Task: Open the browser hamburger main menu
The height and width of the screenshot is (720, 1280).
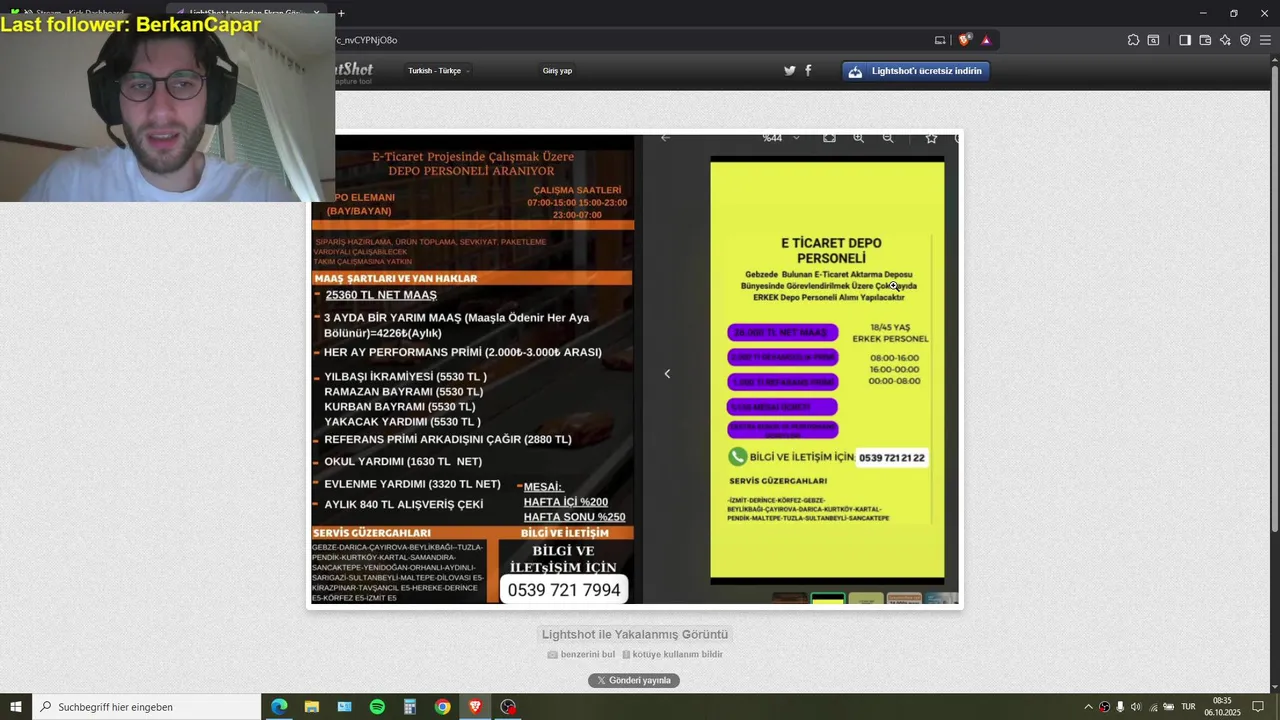Action: pos(1265,40)
